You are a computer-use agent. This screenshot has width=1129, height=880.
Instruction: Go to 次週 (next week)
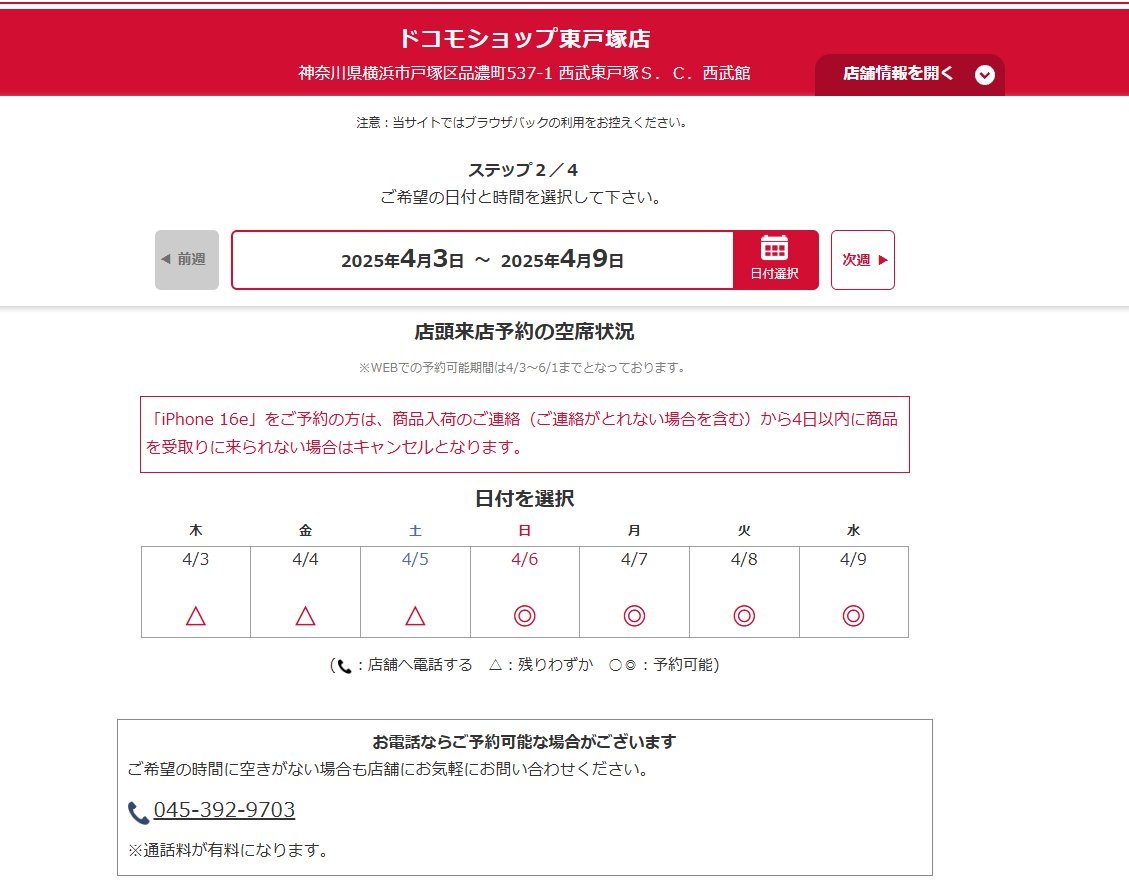point(863,260)
